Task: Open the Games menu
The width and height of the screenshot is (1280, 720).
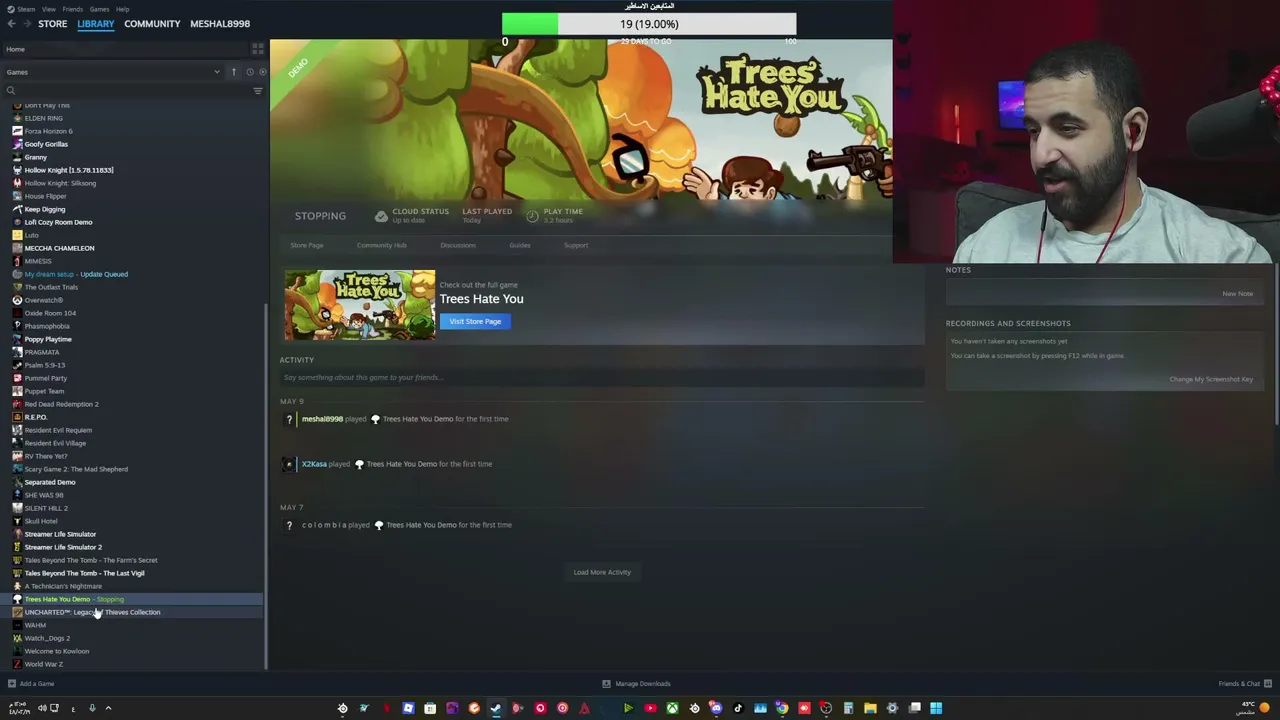Action: 99,9
